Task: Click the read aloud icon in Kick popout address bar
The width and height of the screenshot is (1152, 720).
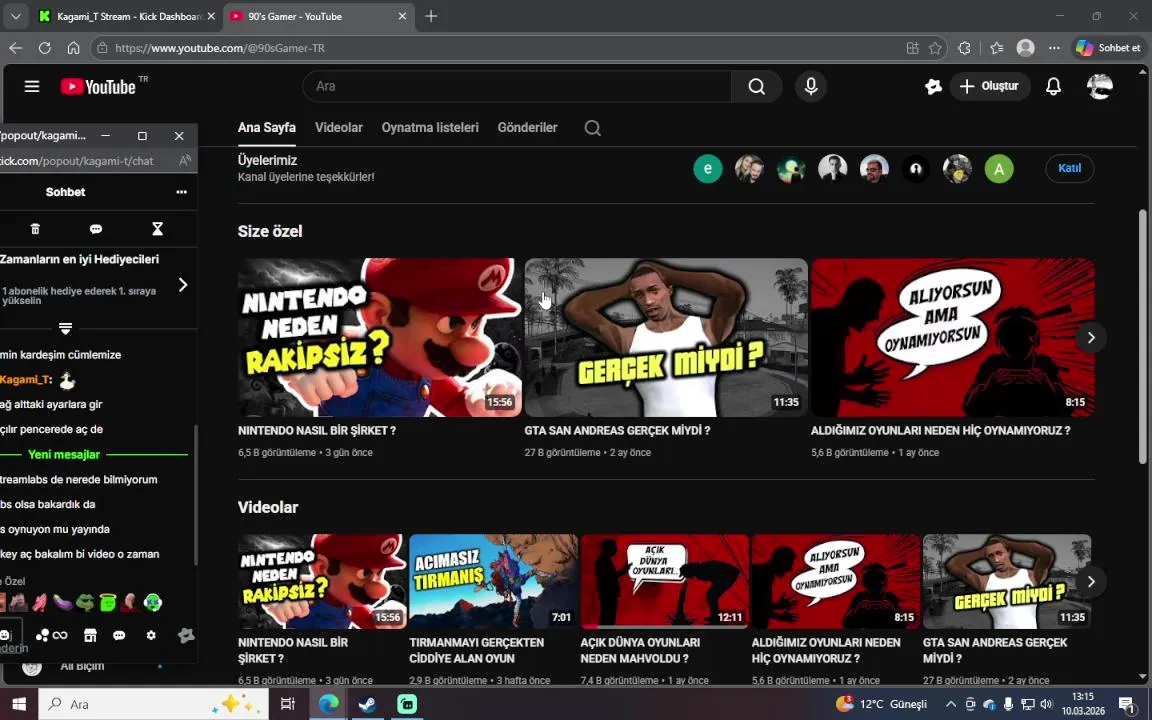Action: click(x=185, y=160)
